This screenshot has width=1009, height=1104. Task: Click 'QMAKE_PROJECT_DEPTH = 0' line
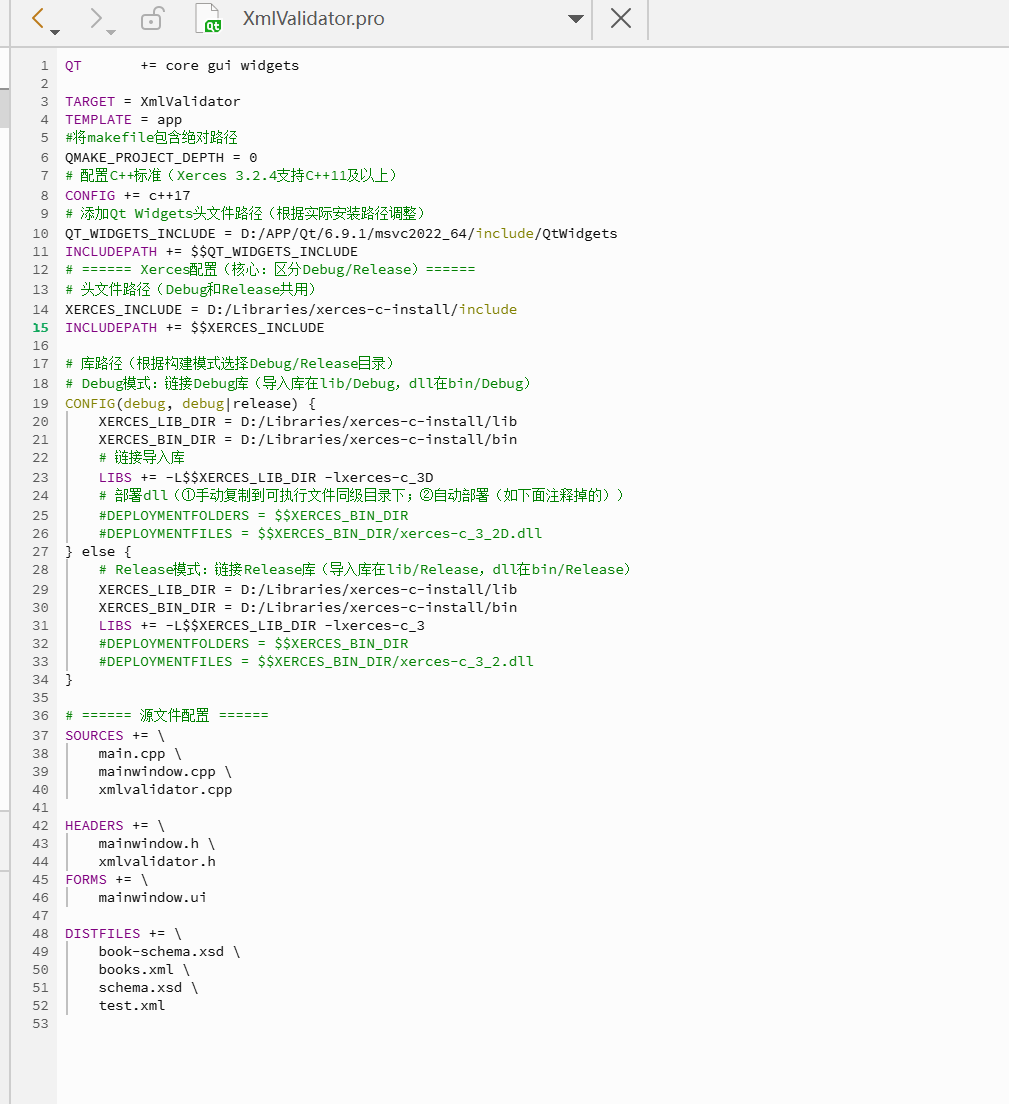(161, 158)
